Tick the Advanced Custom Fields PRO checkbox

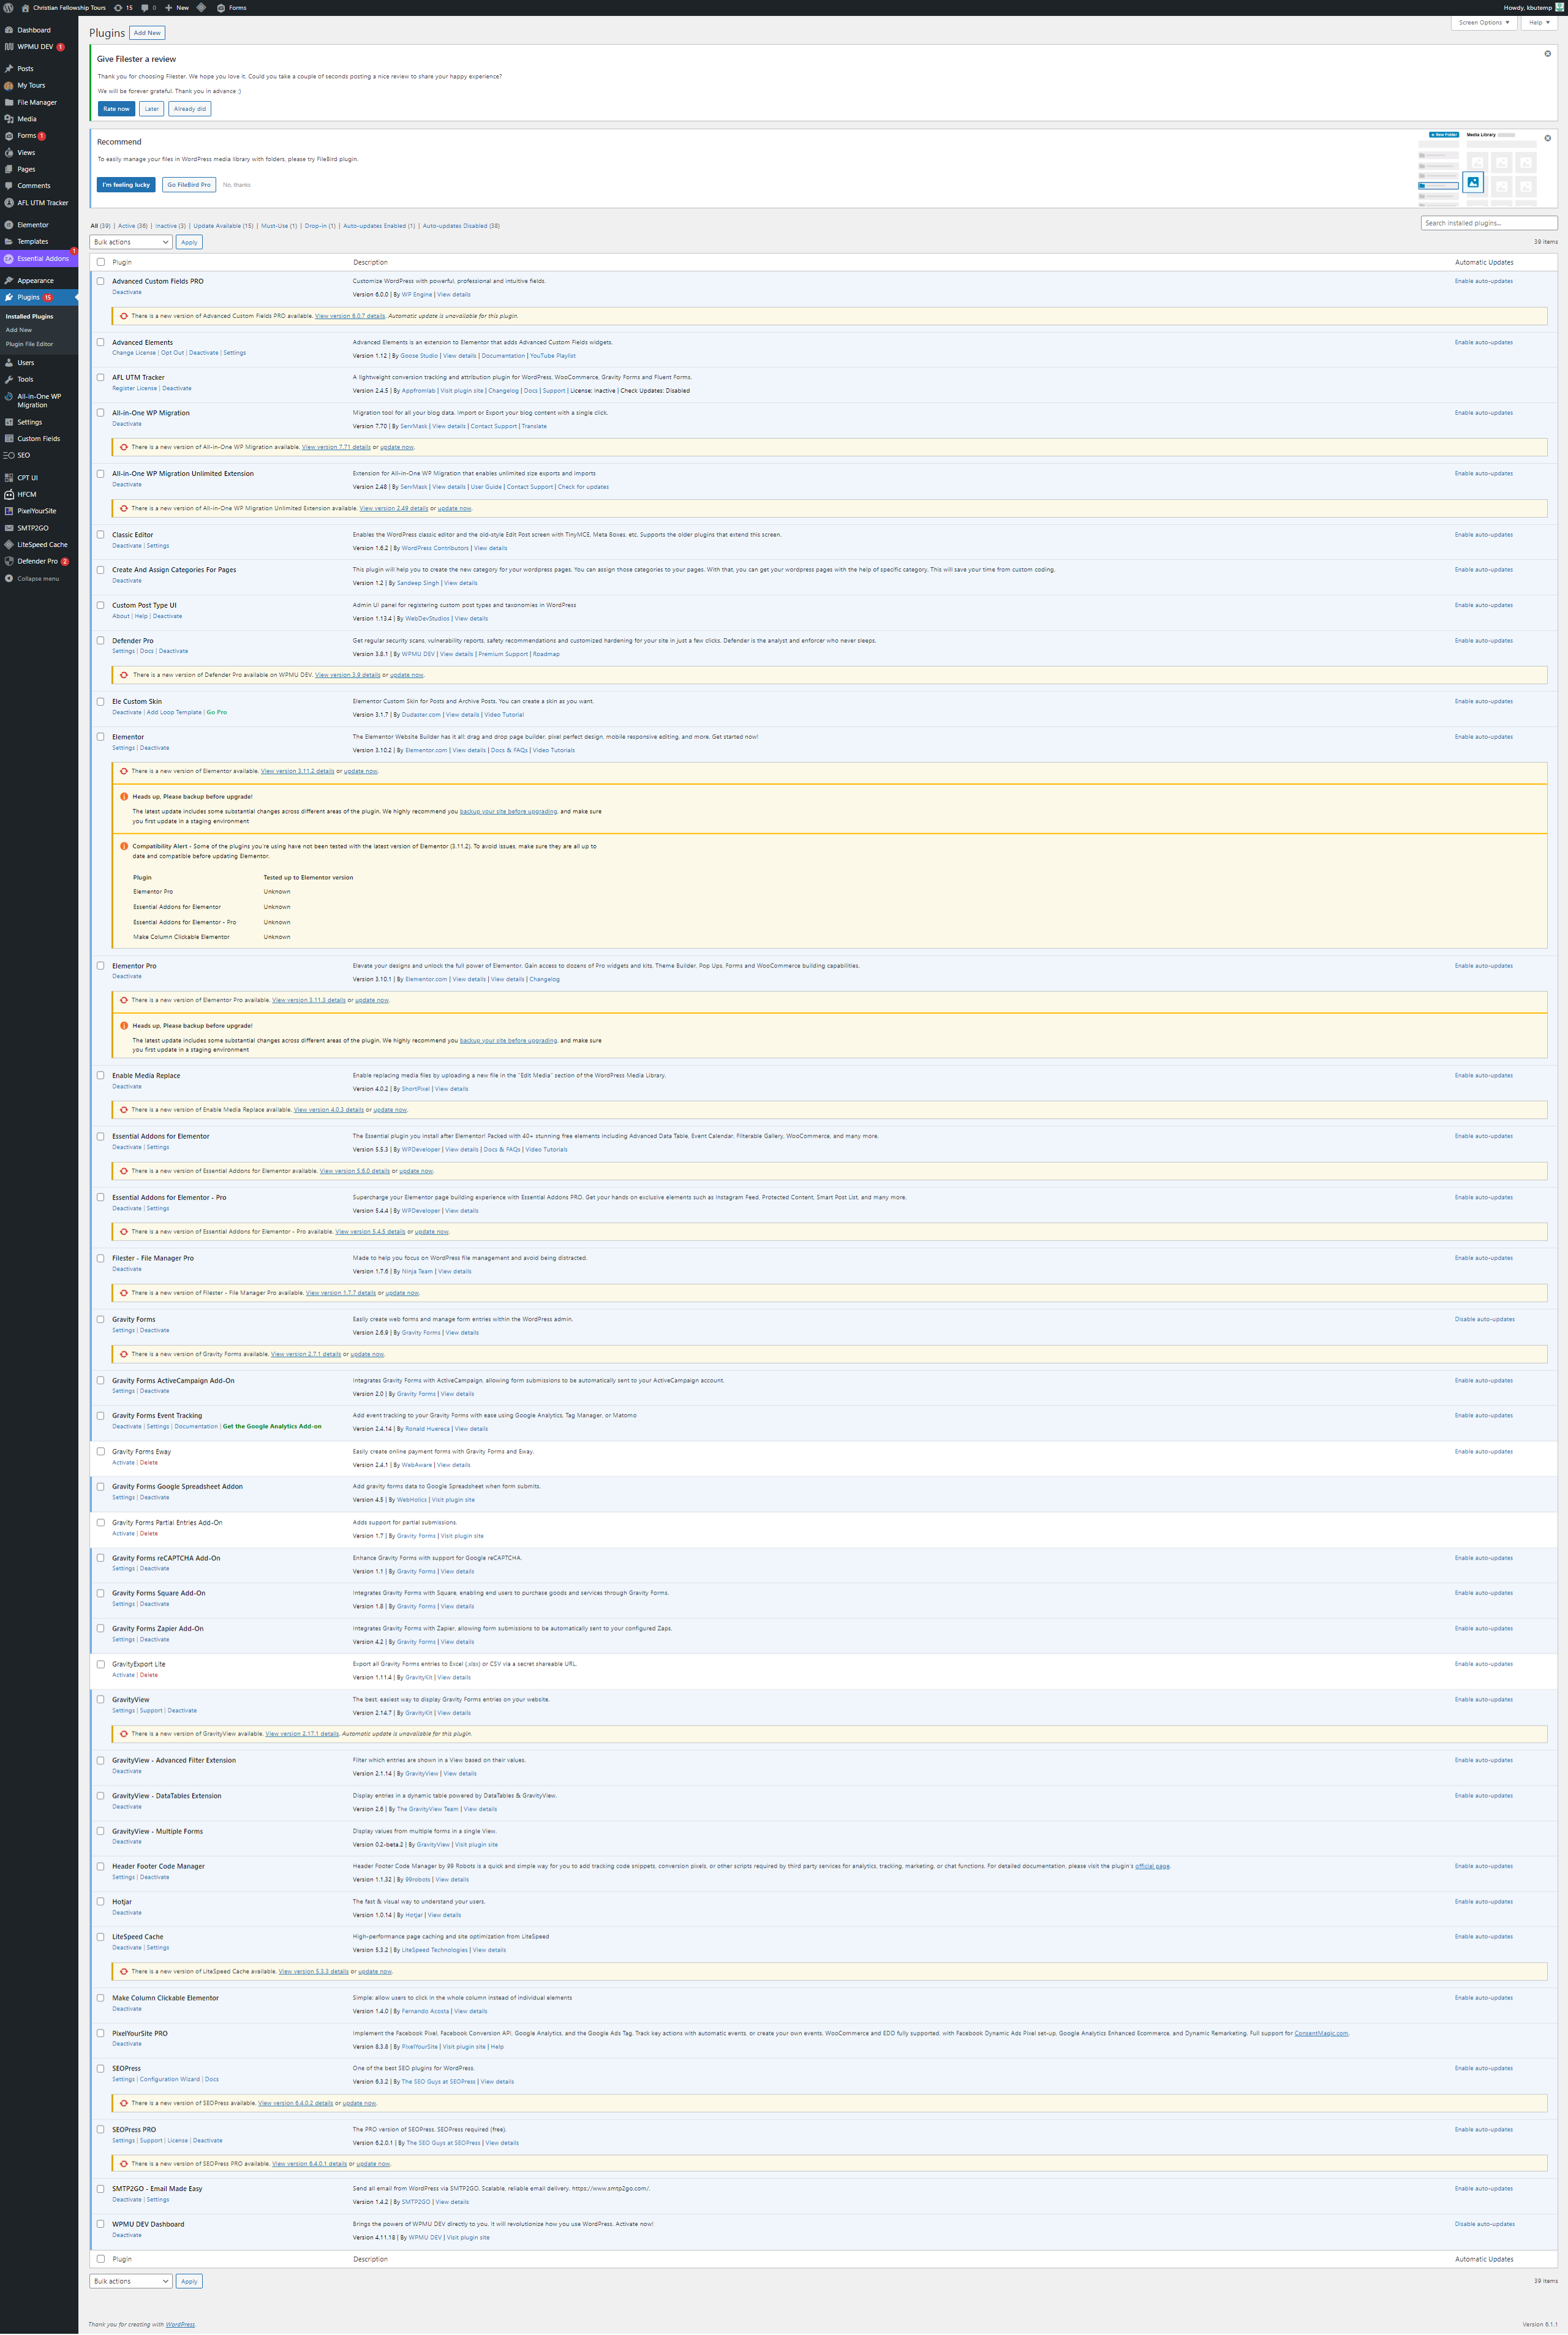[x=100, y=281]
